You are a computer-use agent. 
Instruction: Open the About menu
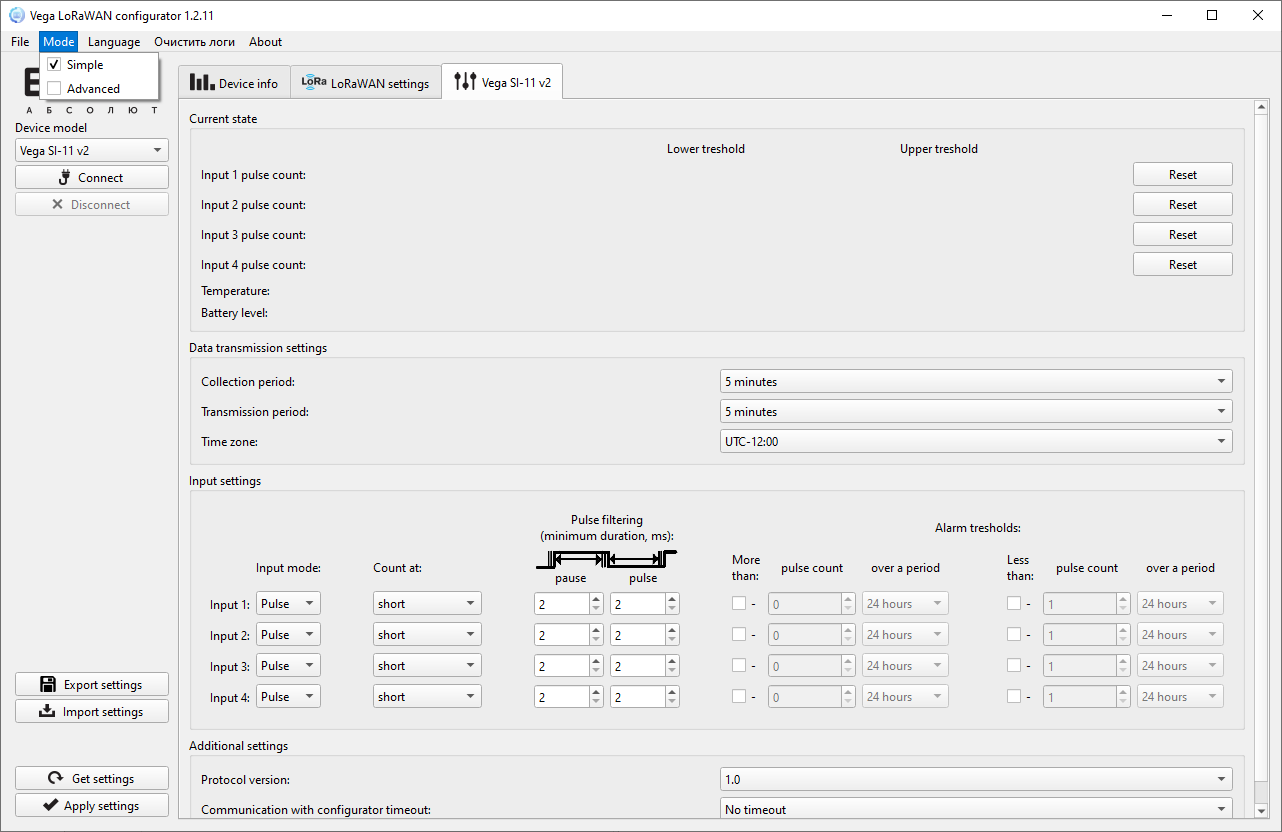click(266, 42)
